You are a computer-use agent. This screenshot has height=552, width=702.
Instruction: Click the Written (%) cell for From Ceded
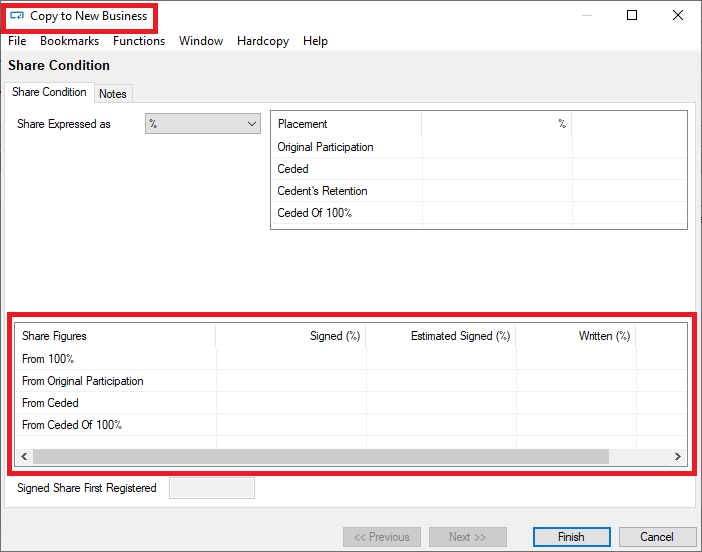[576, 403]
